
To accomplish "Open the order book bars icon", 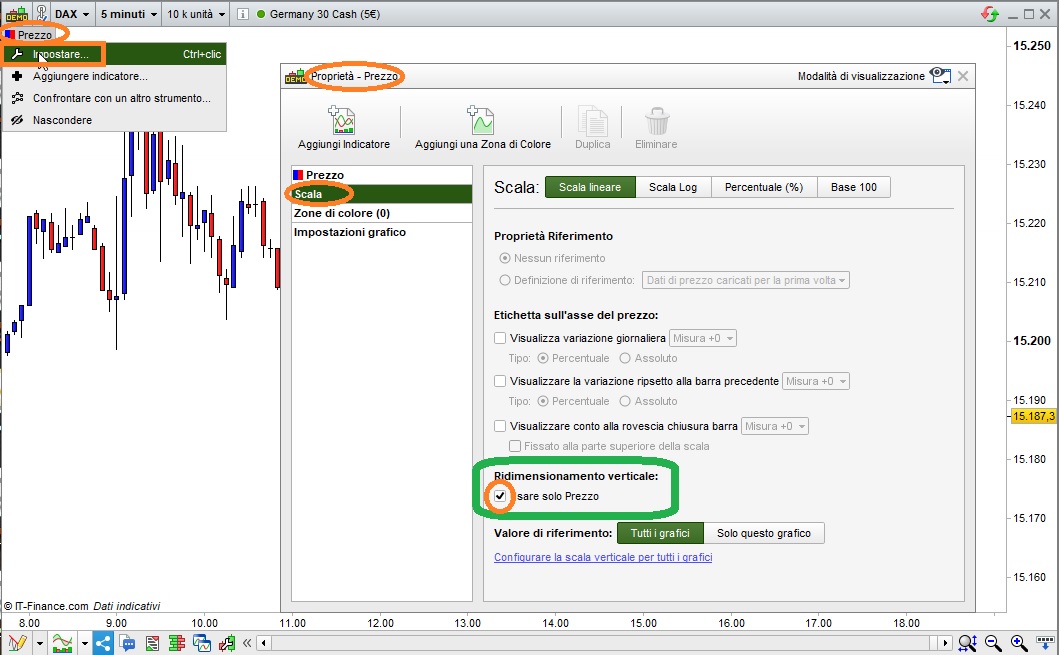I will [x=177, y=643].
